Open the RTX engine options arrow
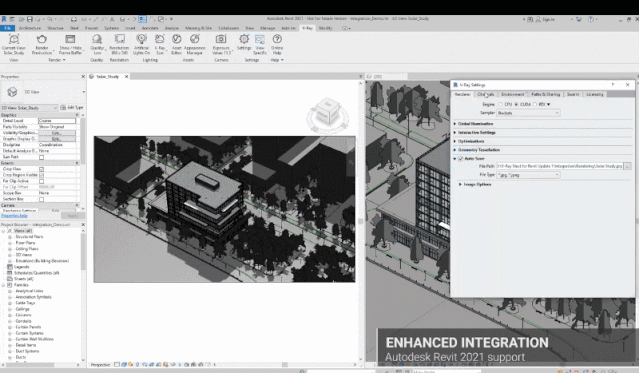Screen dimensions: 639x373 click(549, 104)
